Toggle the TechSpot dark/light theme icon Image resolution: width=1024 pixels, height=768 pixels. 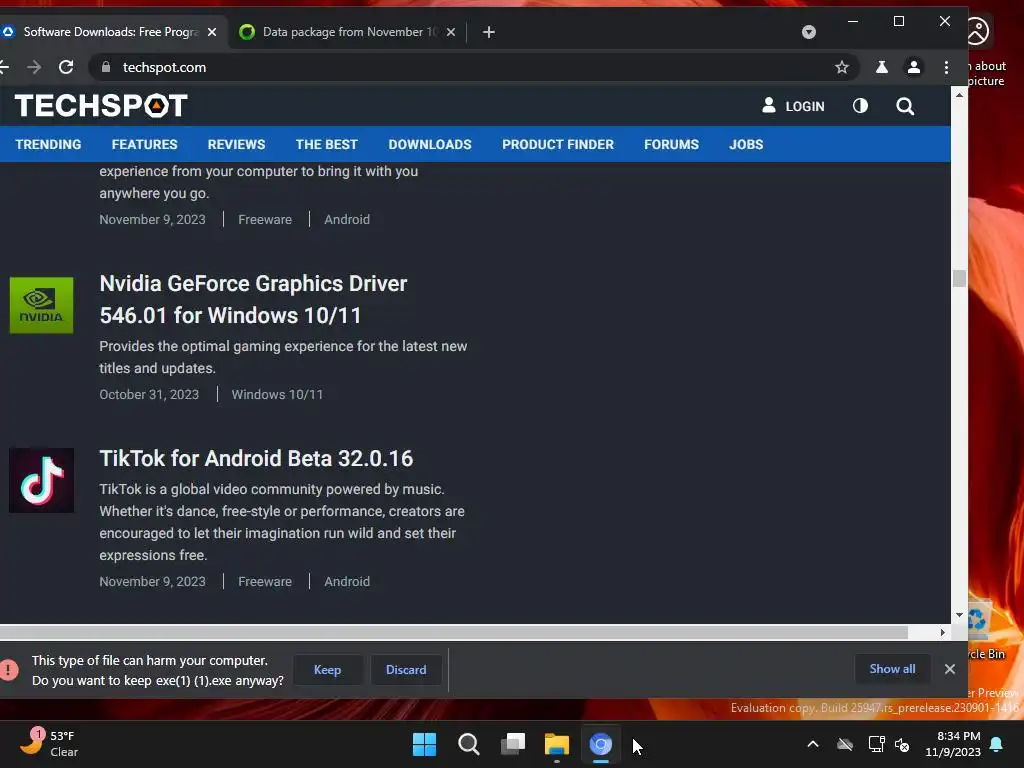[x=860, y=106]
